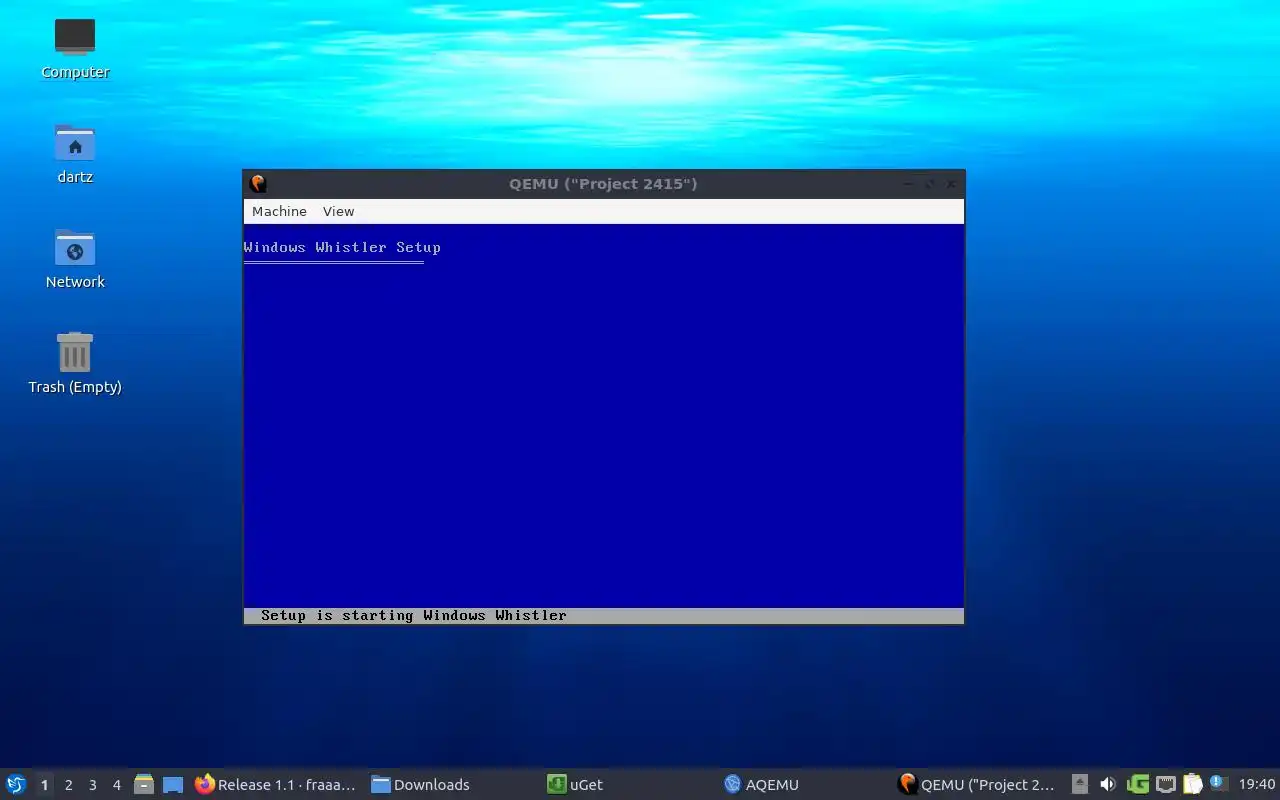Switch to the Downloads taskbar window
1280x800 pixels.
tap(421, 785)
